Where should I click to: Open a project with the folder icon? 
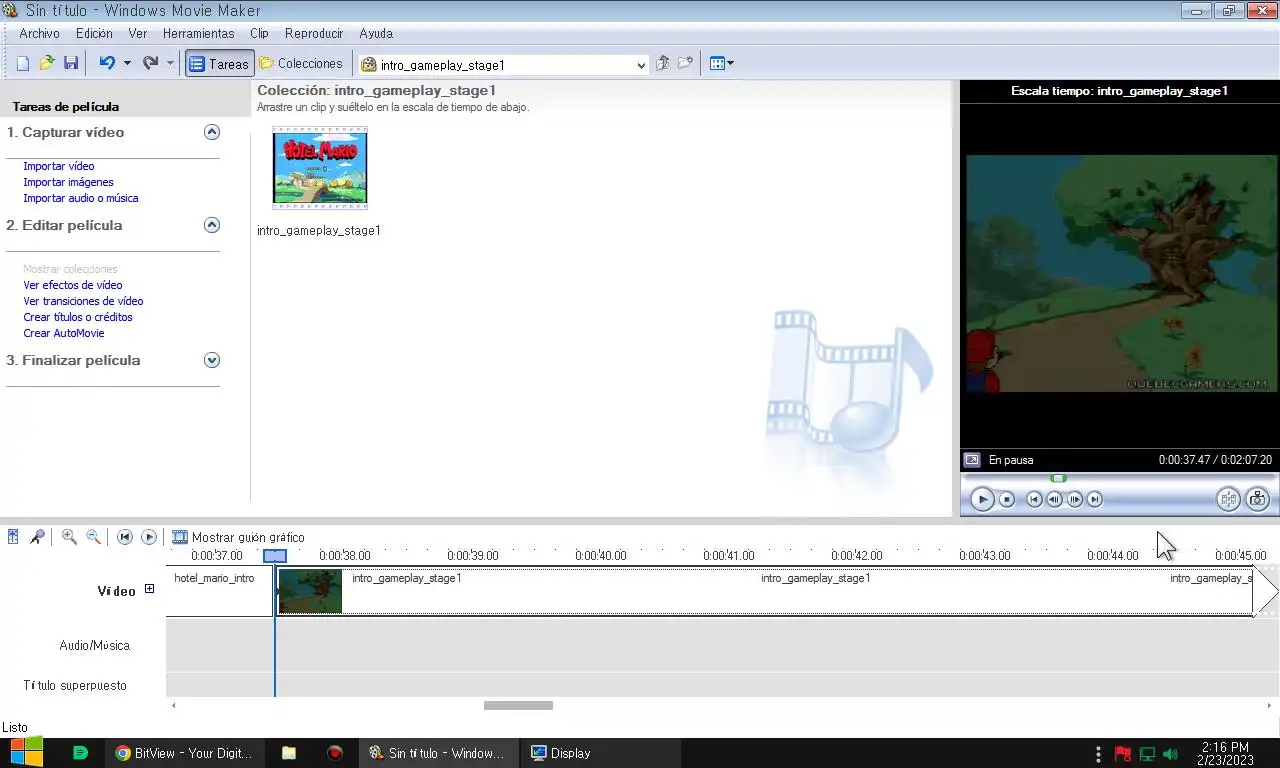click(x=47, y=63)
